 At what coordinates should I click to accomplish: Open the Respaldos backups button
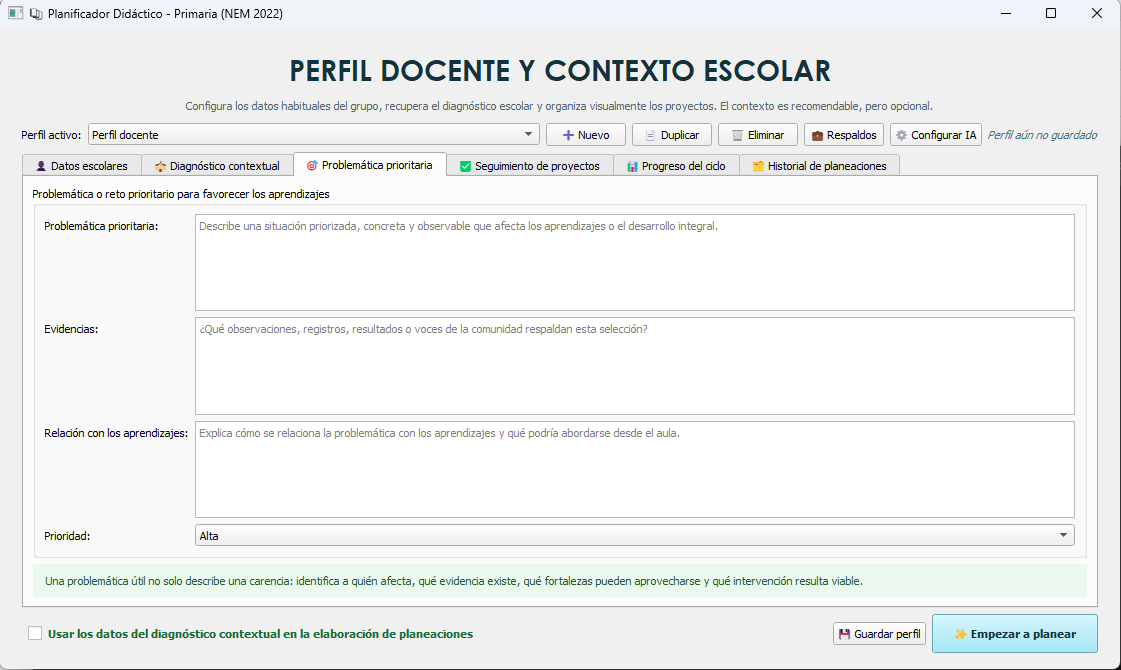pos(844,134)
